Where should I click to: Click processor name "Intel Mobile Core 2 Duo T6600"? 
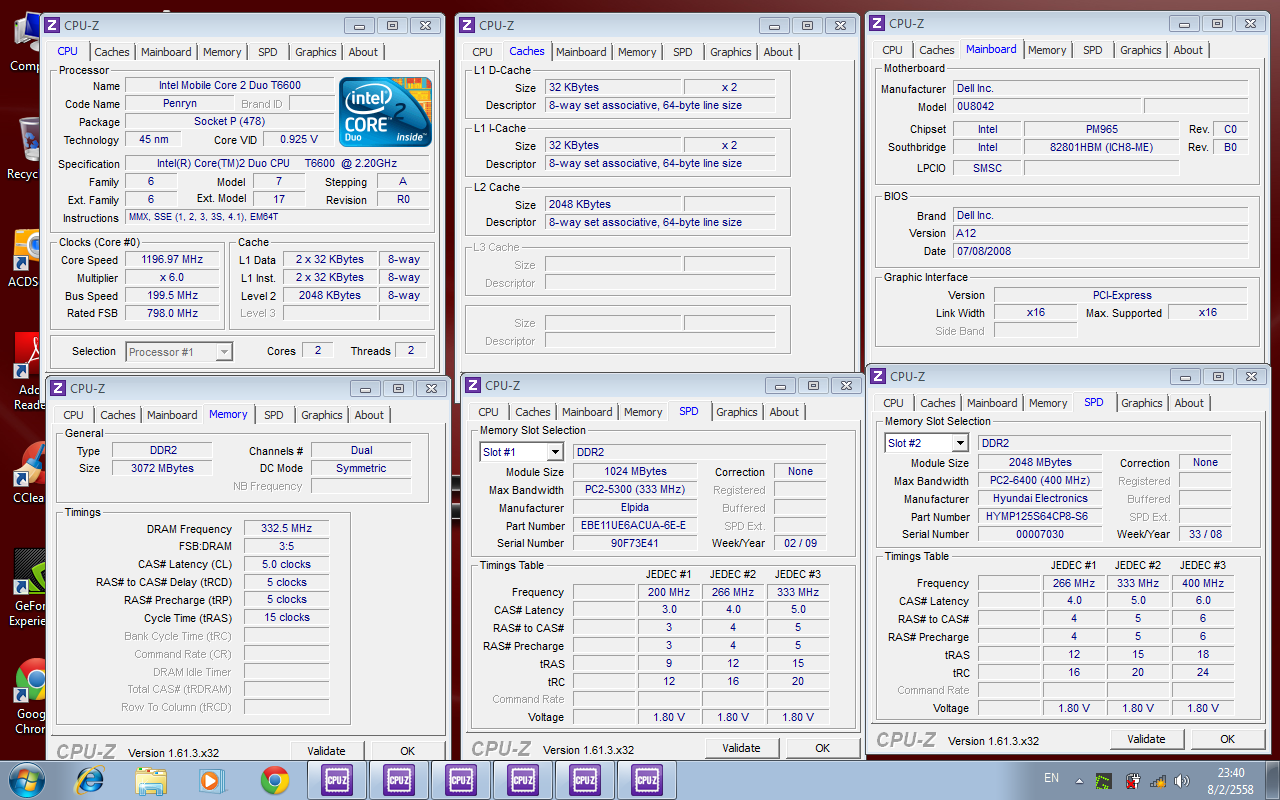tap(229, 86)
